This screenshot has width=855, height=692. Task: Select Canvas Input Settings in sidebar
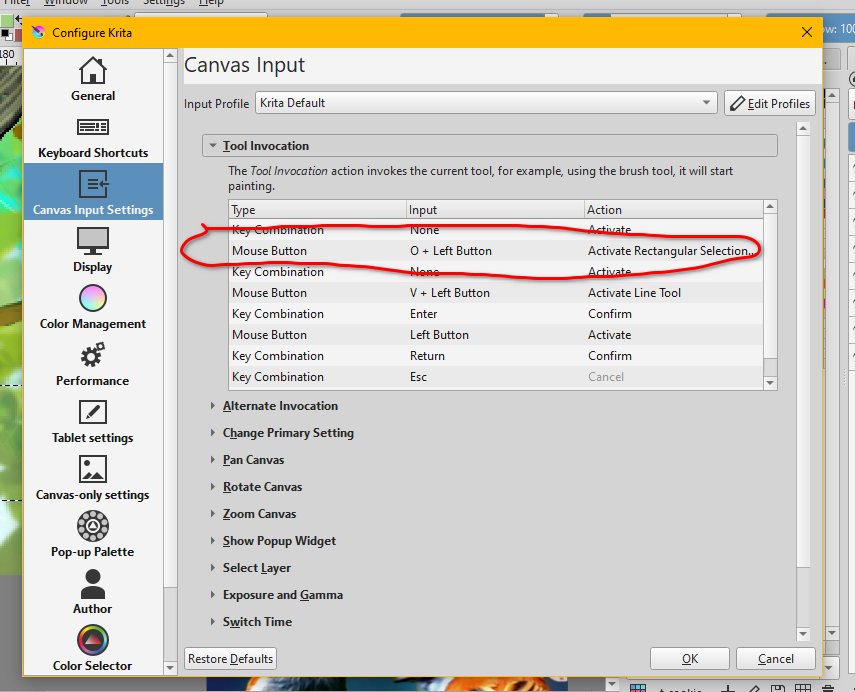tap(93, 192)
